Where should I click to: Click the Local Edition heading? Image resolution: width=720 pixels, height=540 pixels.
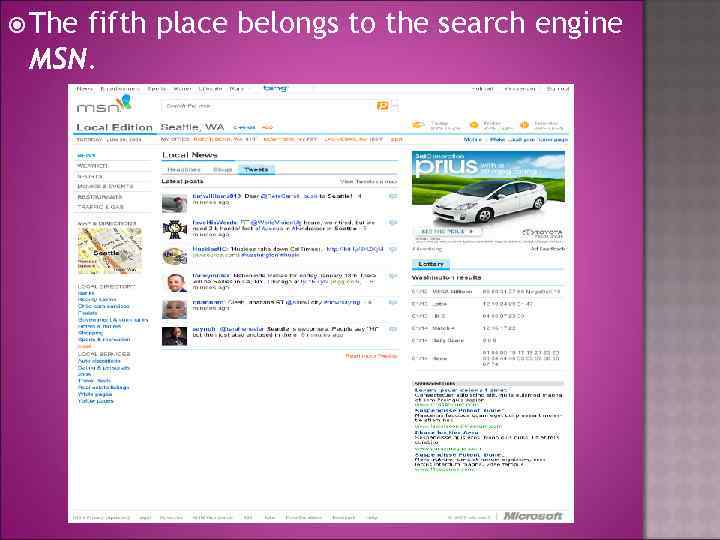[x=114, y=127]
